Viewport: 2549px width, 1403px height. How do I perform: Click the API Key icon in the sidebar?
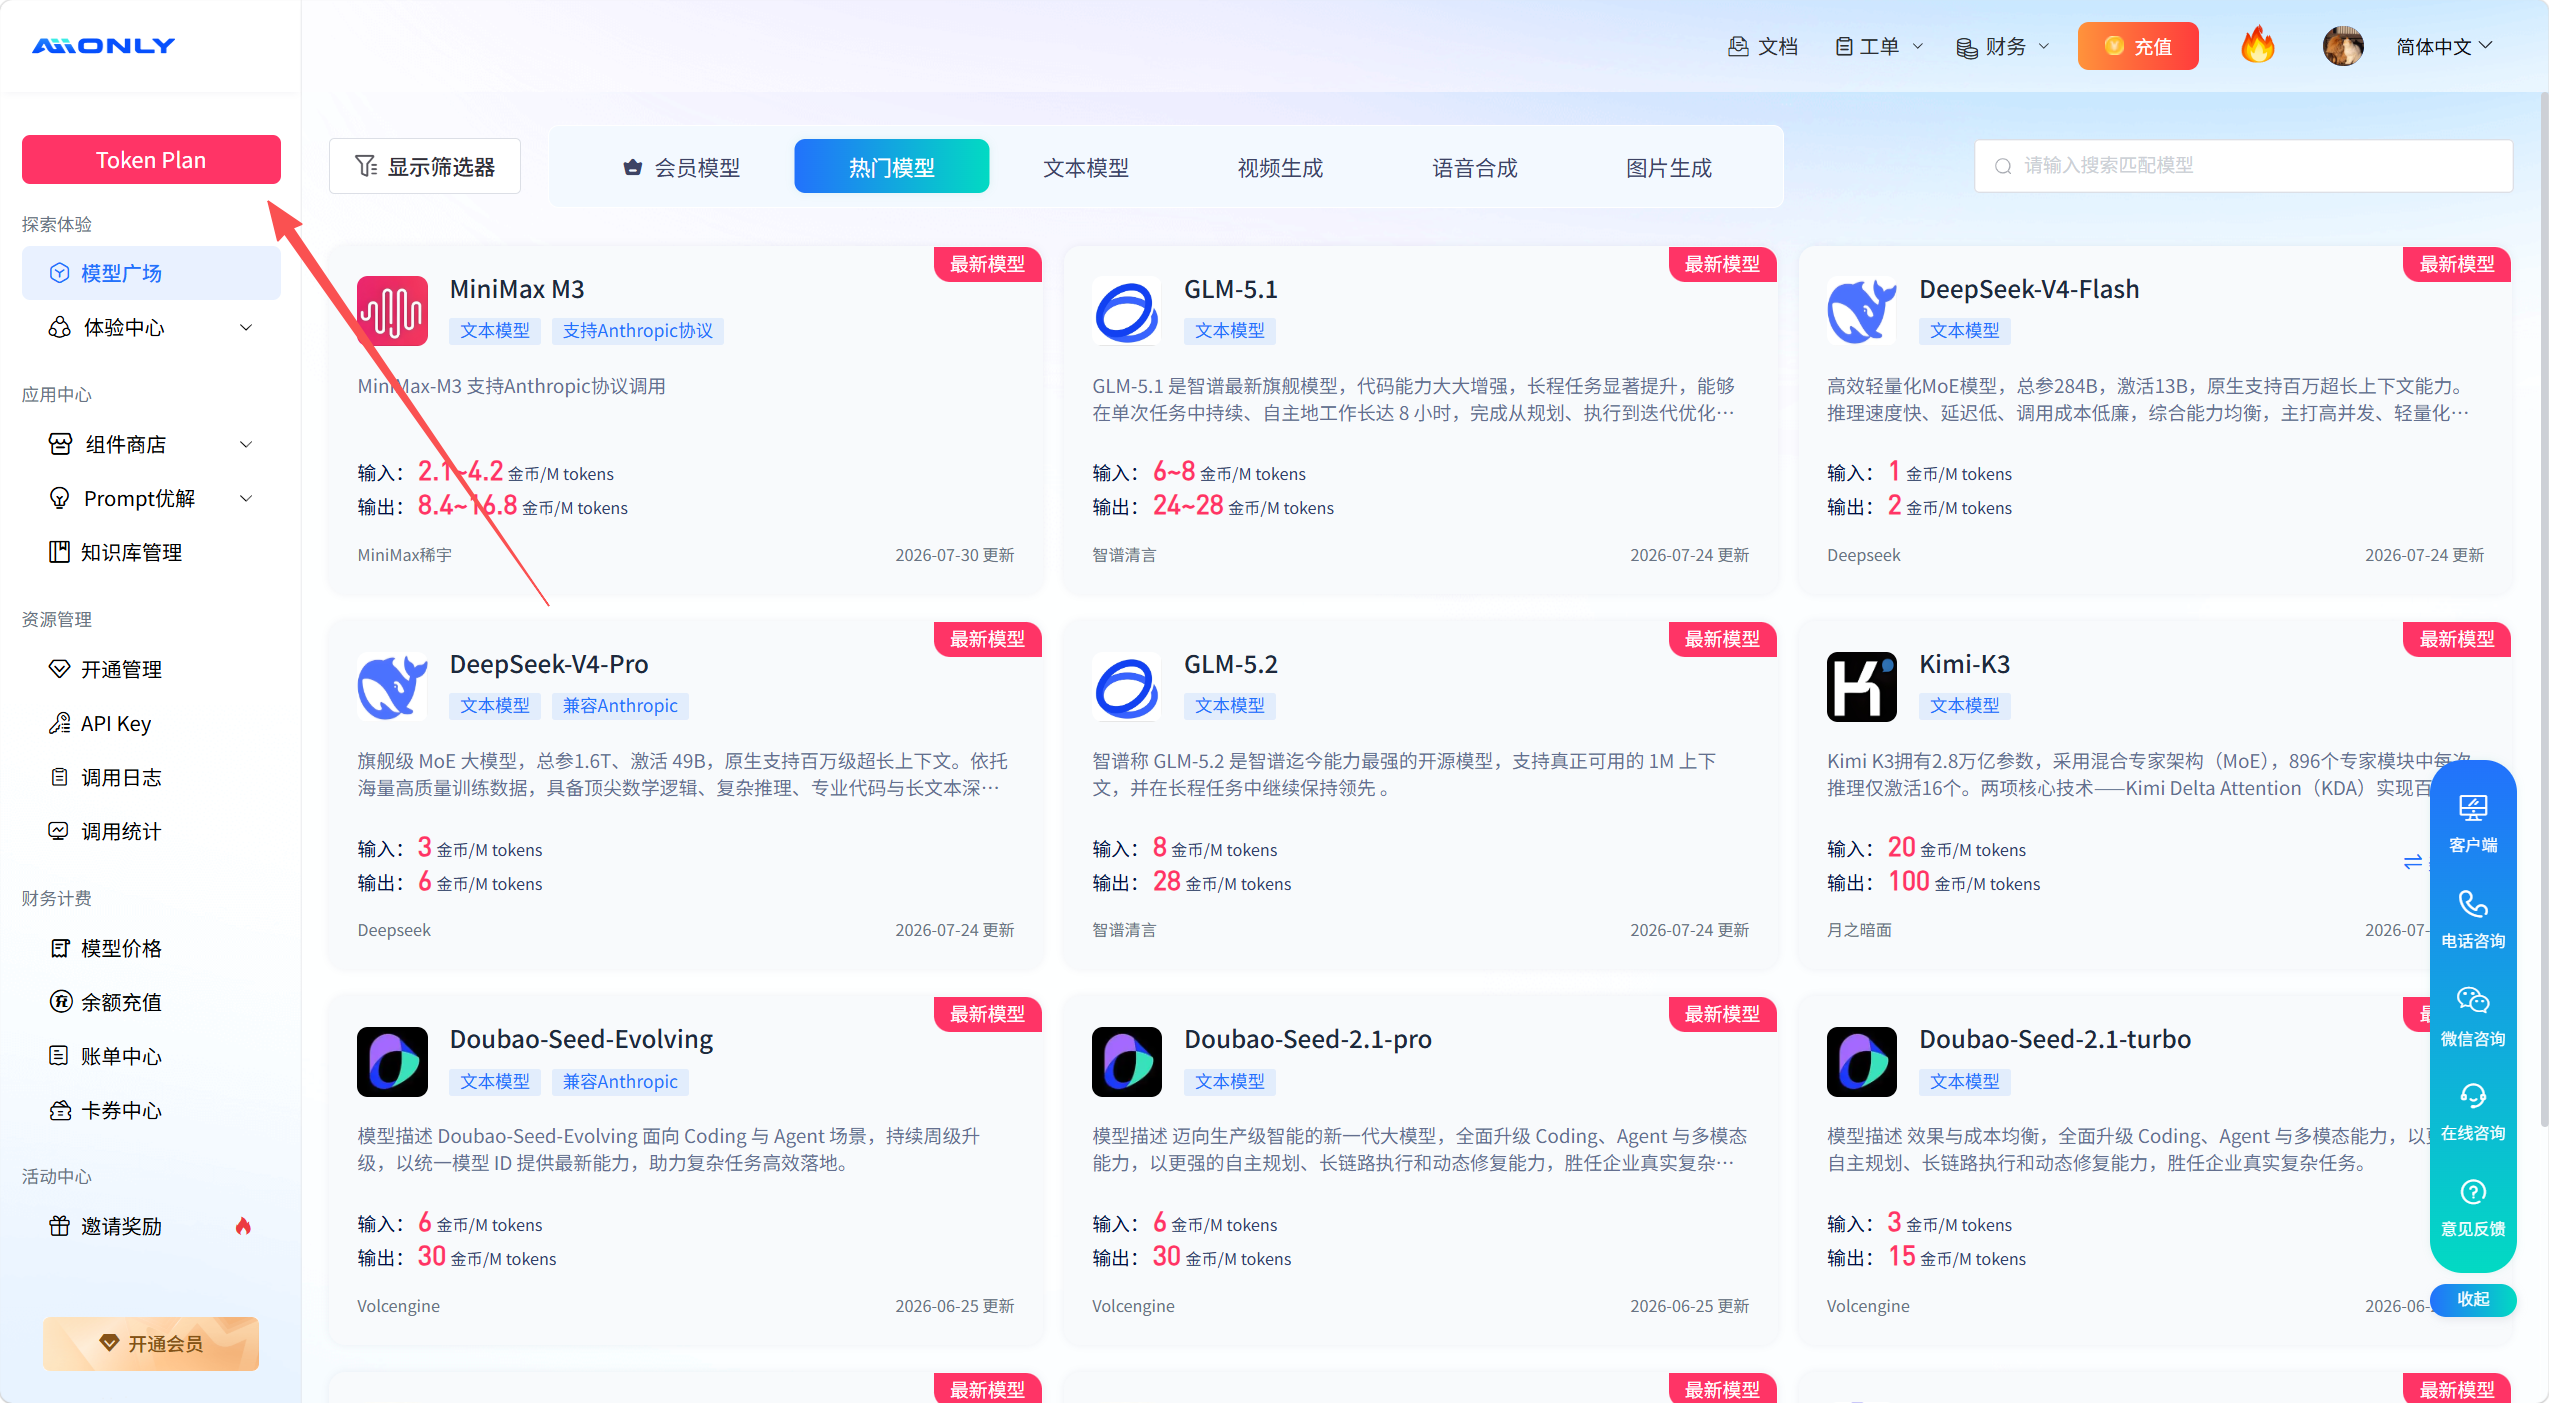point(60,723)
